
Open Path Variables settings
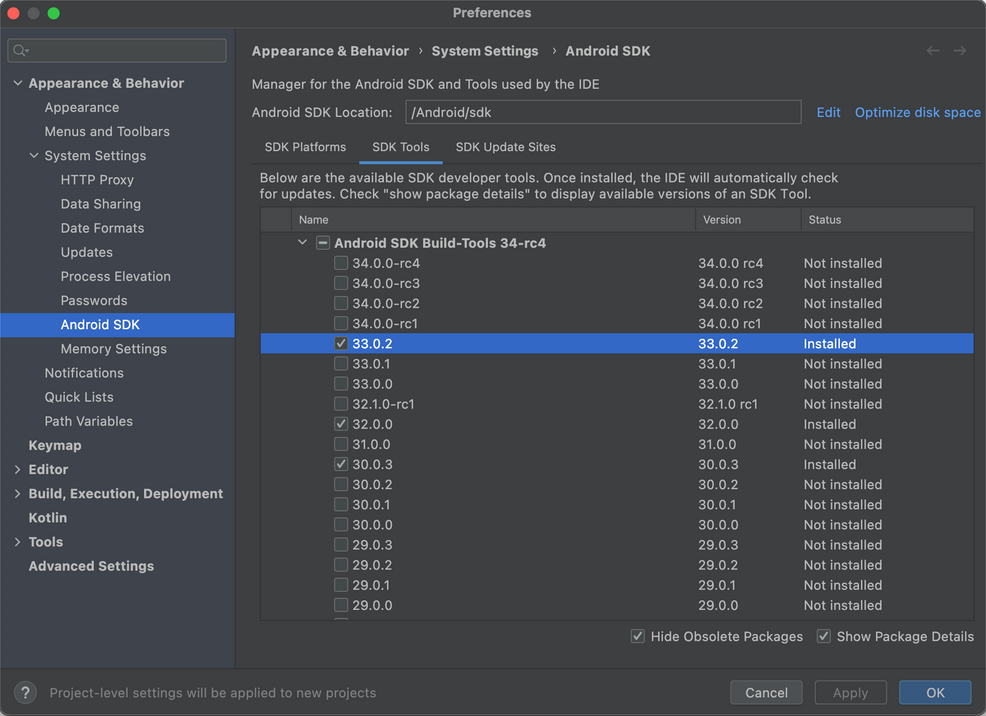(x=89, y=421)
